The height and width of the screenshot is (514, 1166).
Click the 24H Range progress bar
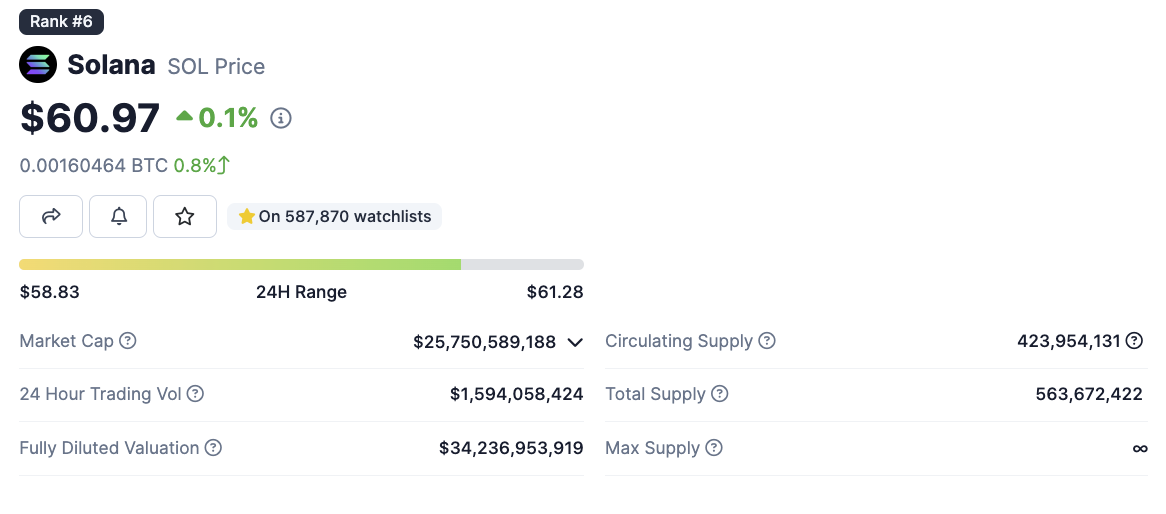pyautogui.click(x=301, y=264)
